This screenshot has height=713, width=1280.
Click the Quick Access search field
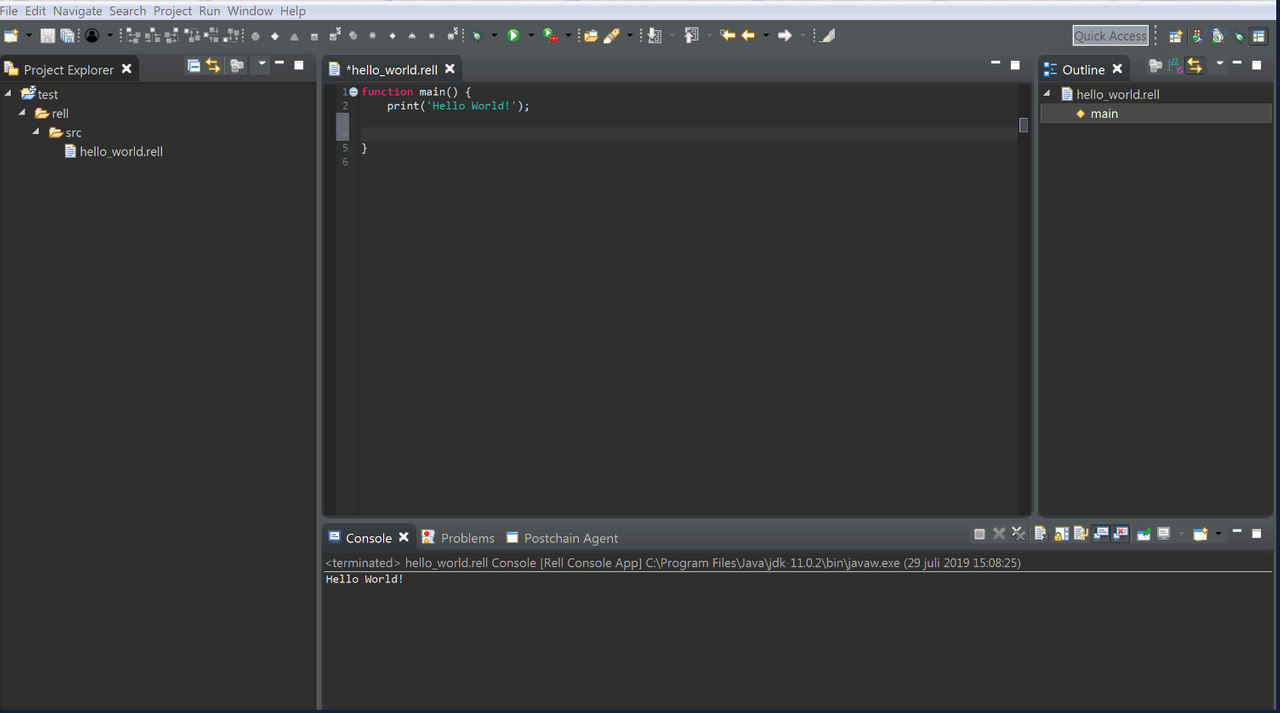1110,36
